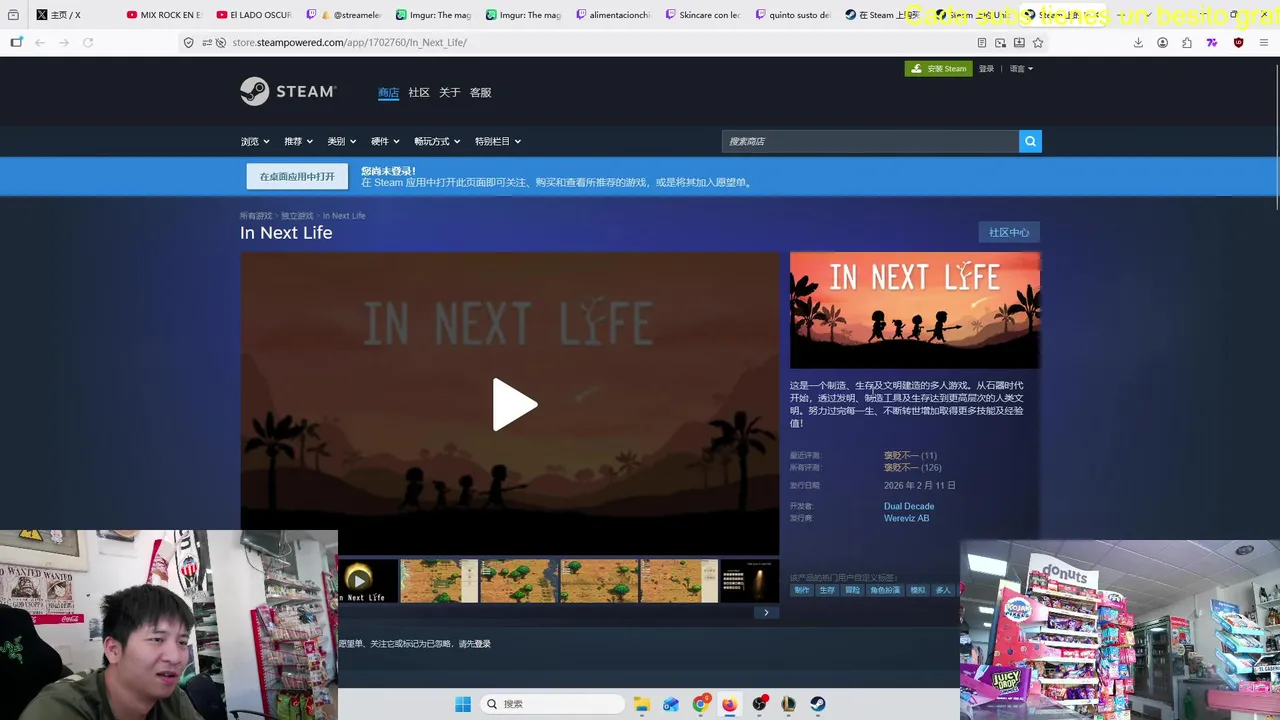The image size is (1280, 720).
Task: Click the green 安装 Steam install button
Action: (938, 69)
